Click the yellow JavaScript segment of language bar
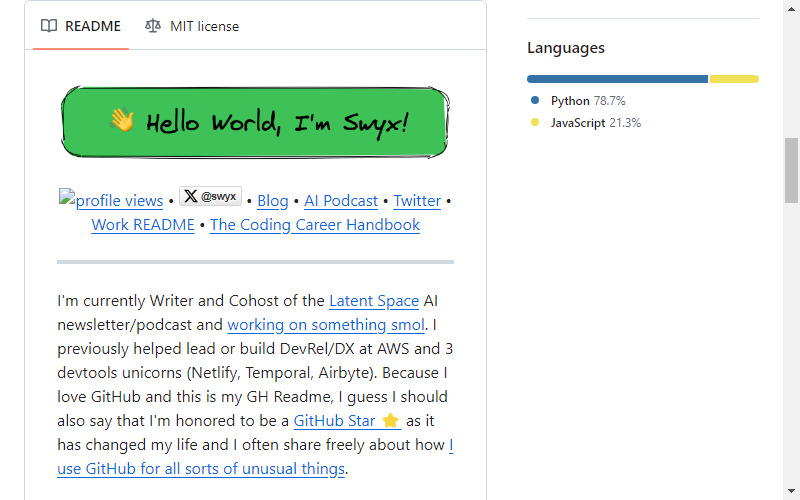The height and width of the screenshot is (500, 800). click(734, 79)
